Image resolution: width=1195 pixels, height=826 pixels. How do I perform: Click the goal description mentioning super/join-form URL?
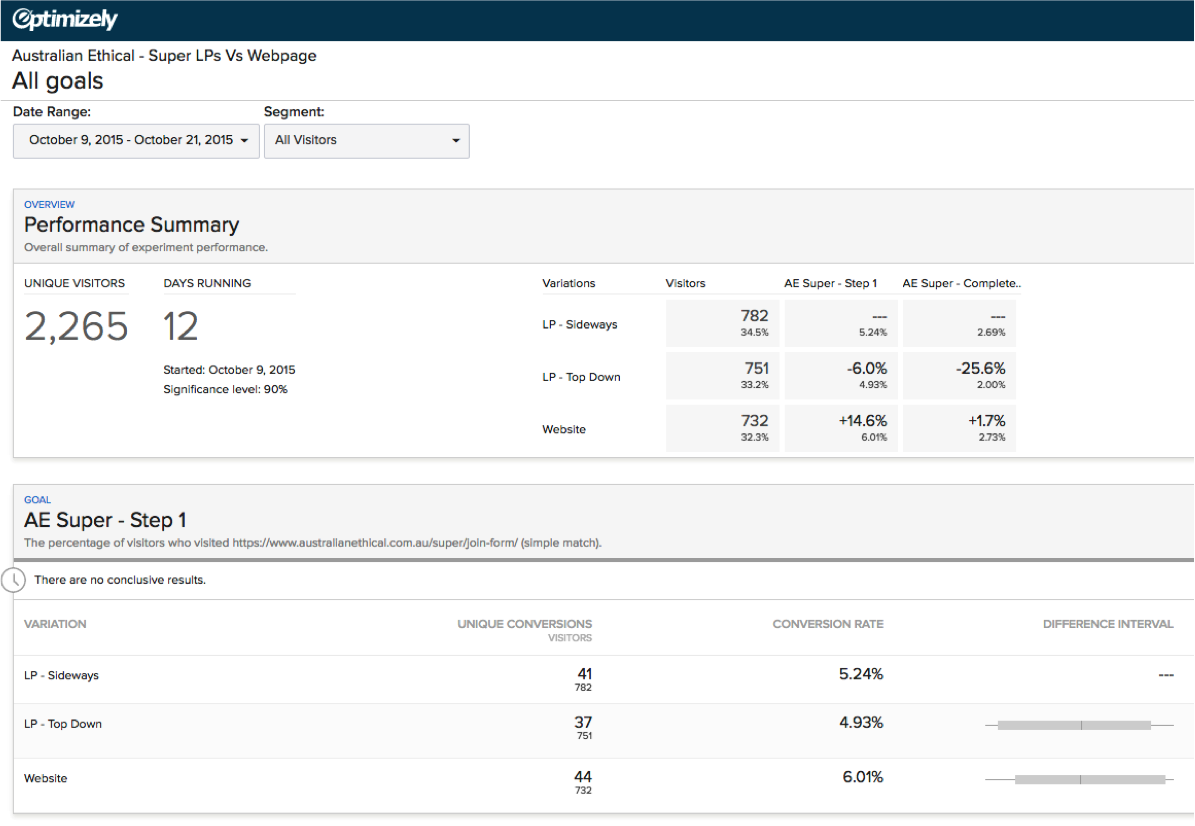312,543
